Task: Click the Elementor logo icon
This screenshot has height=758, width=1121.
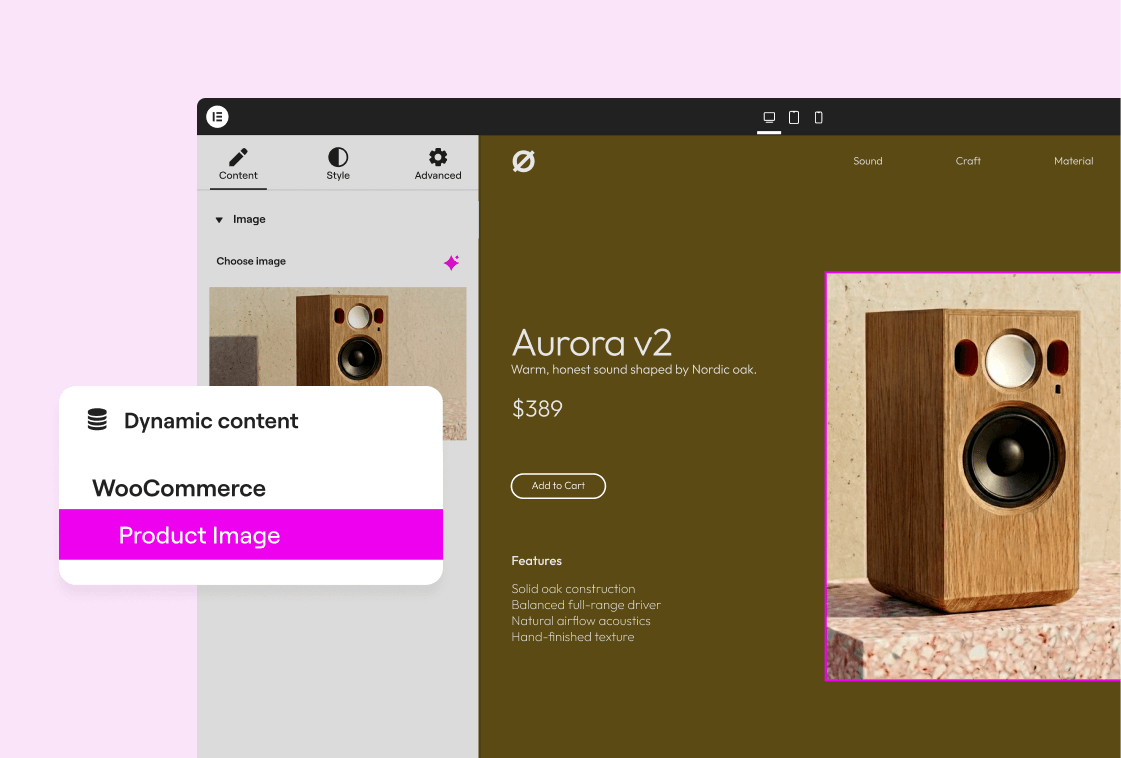Action: (217, 117)
